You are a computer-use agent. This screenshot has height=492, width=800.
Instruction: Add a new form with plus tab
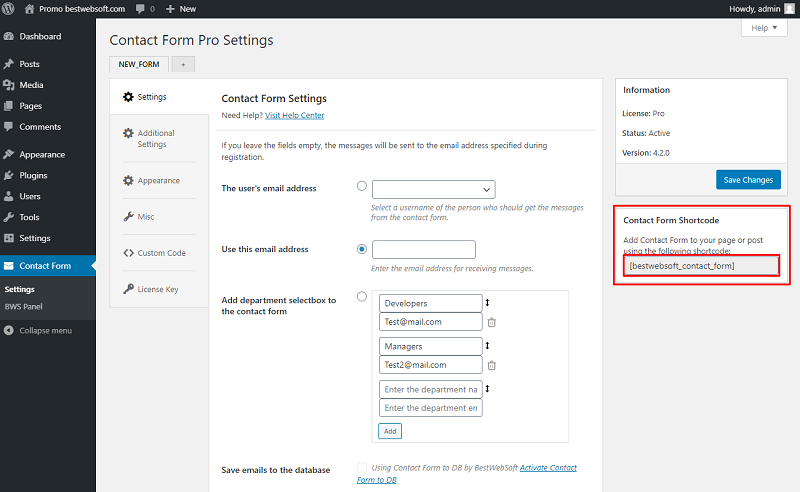coord(183,64)
